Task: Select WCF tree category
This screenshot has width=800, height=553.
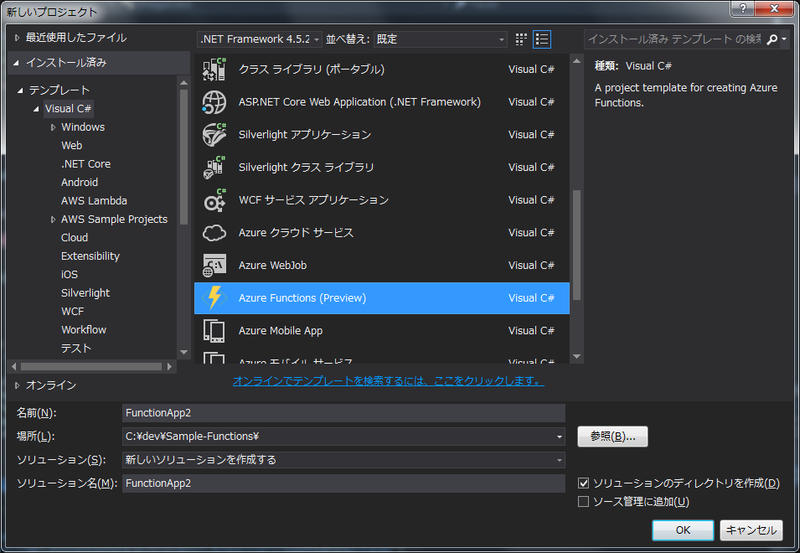Action: coord(72,311)
